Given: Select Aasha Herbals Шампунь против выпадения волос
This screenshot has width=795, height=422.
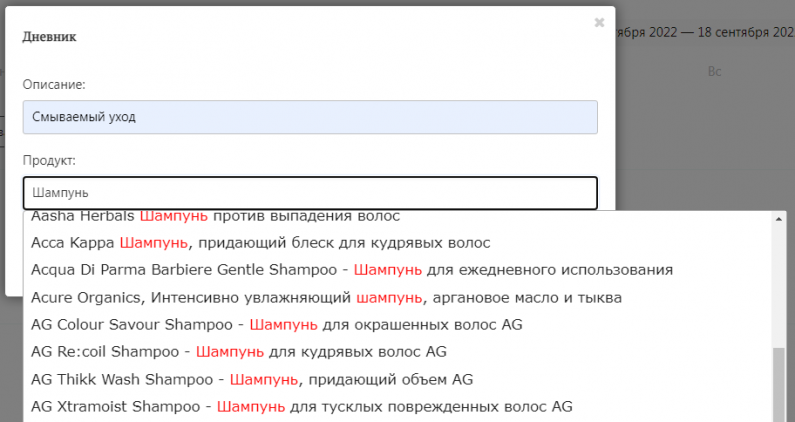Looking at the screenshot, I should (215, 217).
